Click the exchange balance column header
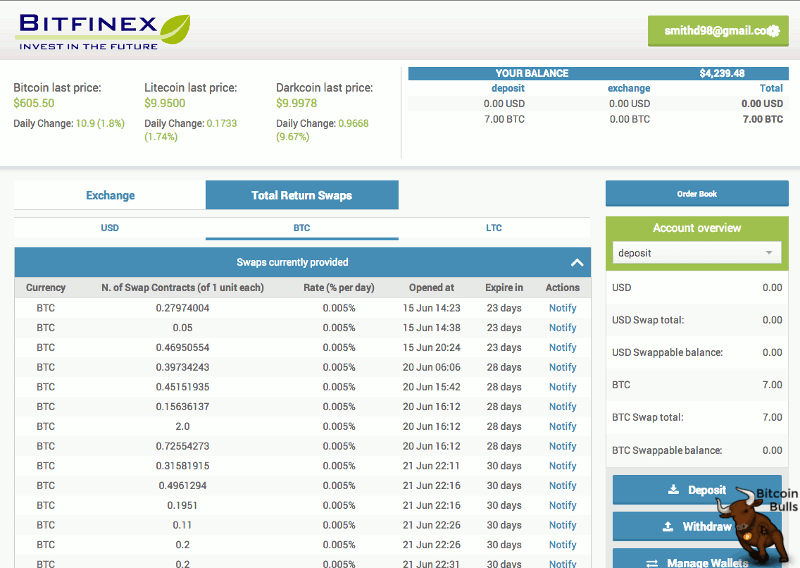Image resolution: width=800 pixels, height=568 pixels. pos(629,88)
